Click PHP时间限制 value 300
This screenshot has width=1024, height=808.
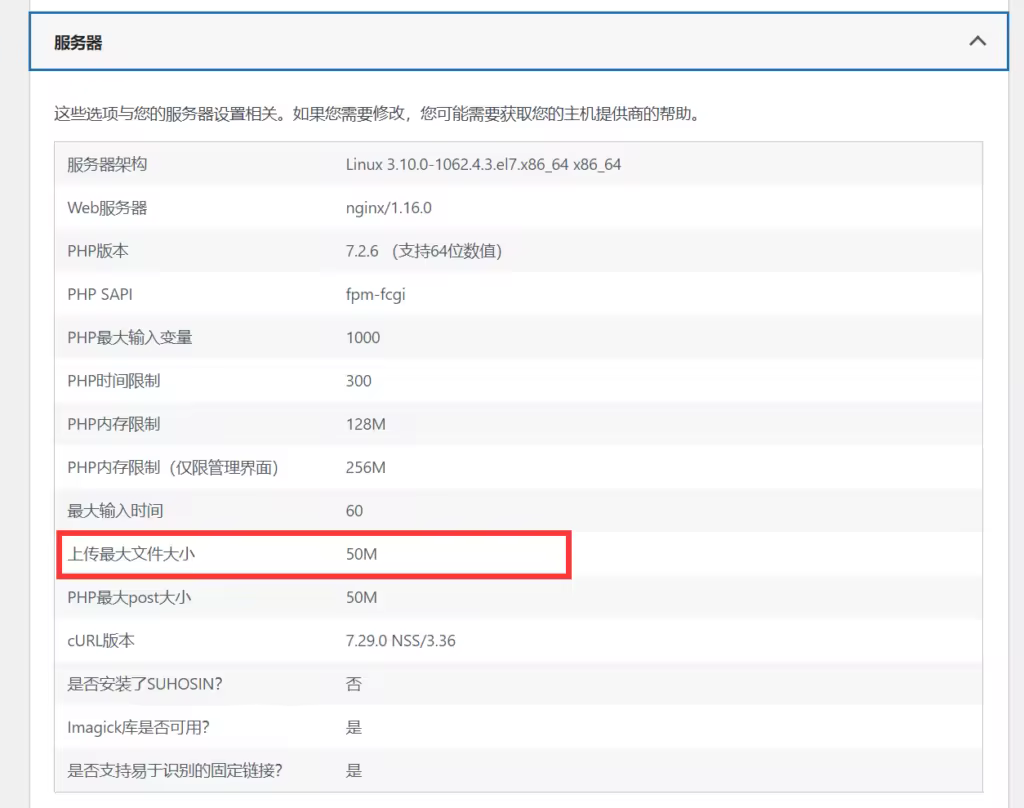[359, 381]
